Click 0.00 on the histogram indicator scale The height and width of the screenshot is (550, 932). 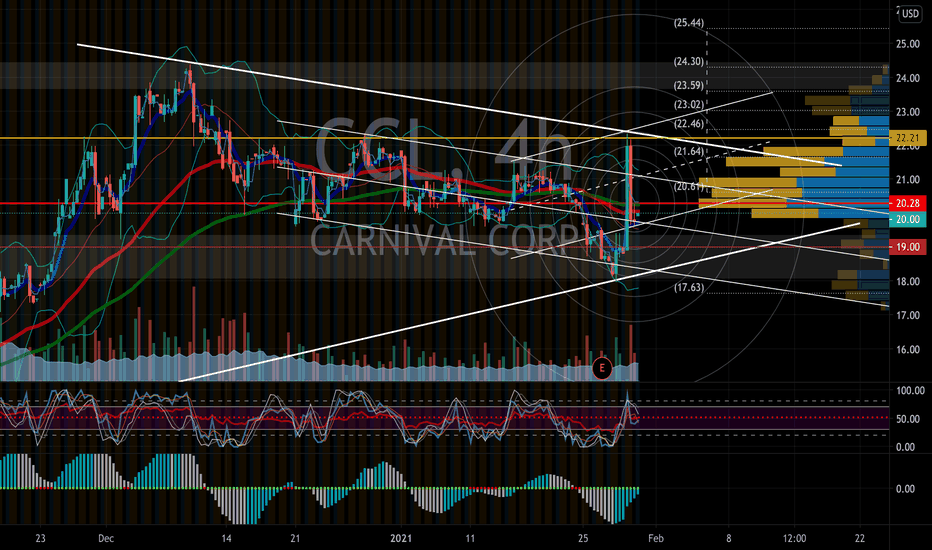[x=905, y=489]
